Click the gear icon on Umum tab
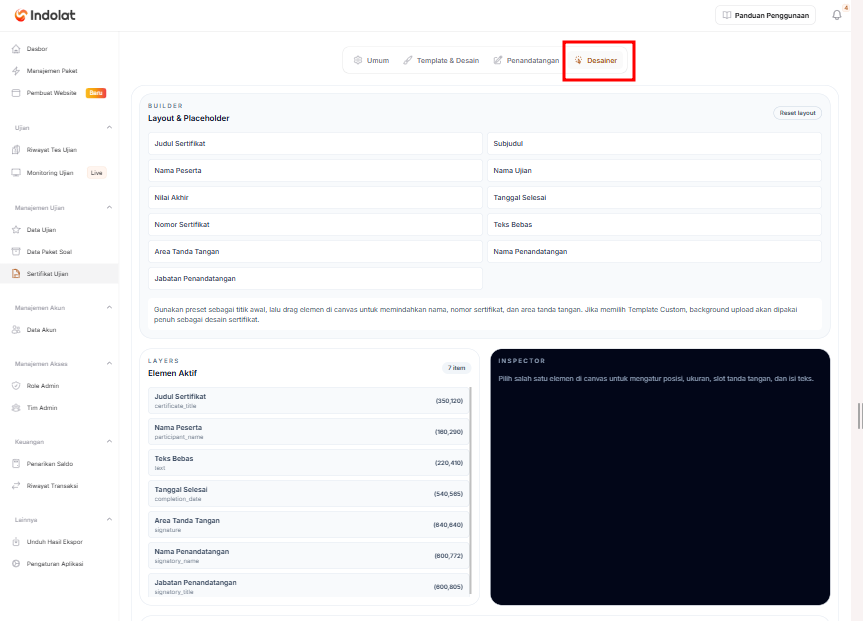This screenshot has width=863, height=621. pos(358,60)
